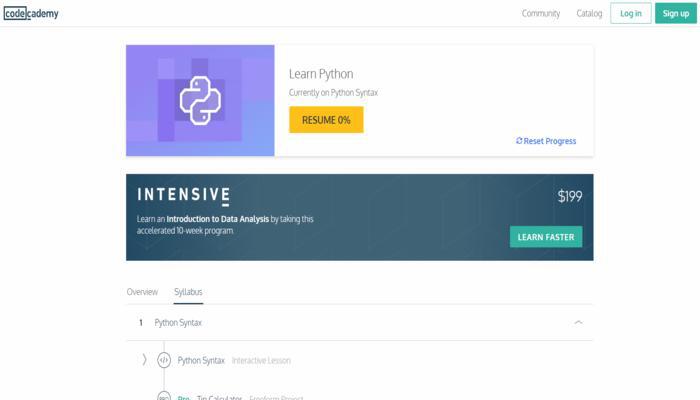Click the Log in button
Viewport: 700px width, 400px height.
[630, 13]
